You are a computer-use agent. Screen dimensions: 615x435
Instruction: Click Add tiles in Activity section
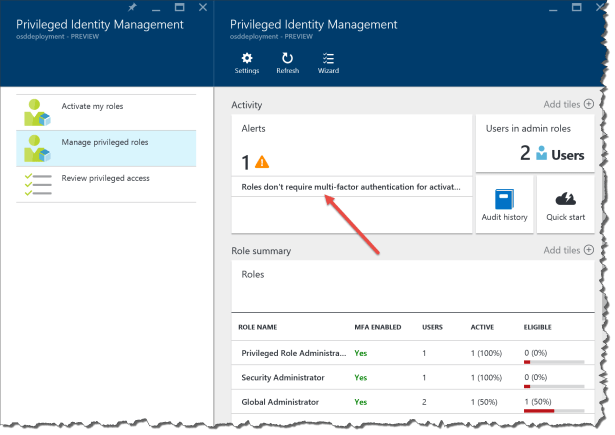pos(568,104)
